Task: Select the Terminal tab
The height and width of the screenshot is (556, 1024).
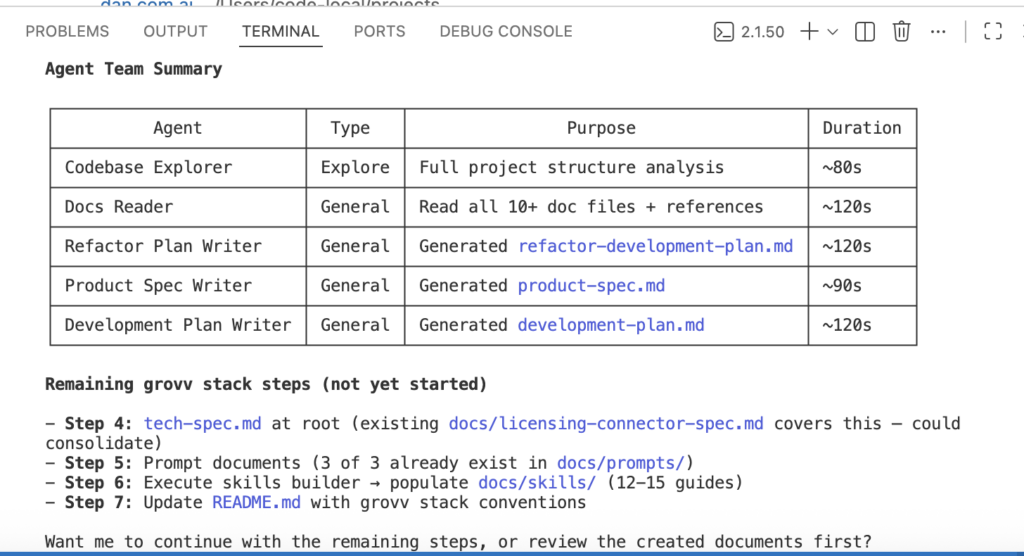Action: (280, 31)
